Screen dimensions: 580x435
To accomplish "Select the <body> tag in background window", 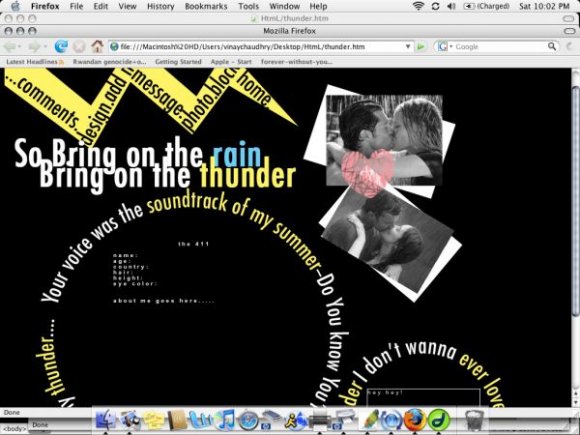I will tap(14, 429).
